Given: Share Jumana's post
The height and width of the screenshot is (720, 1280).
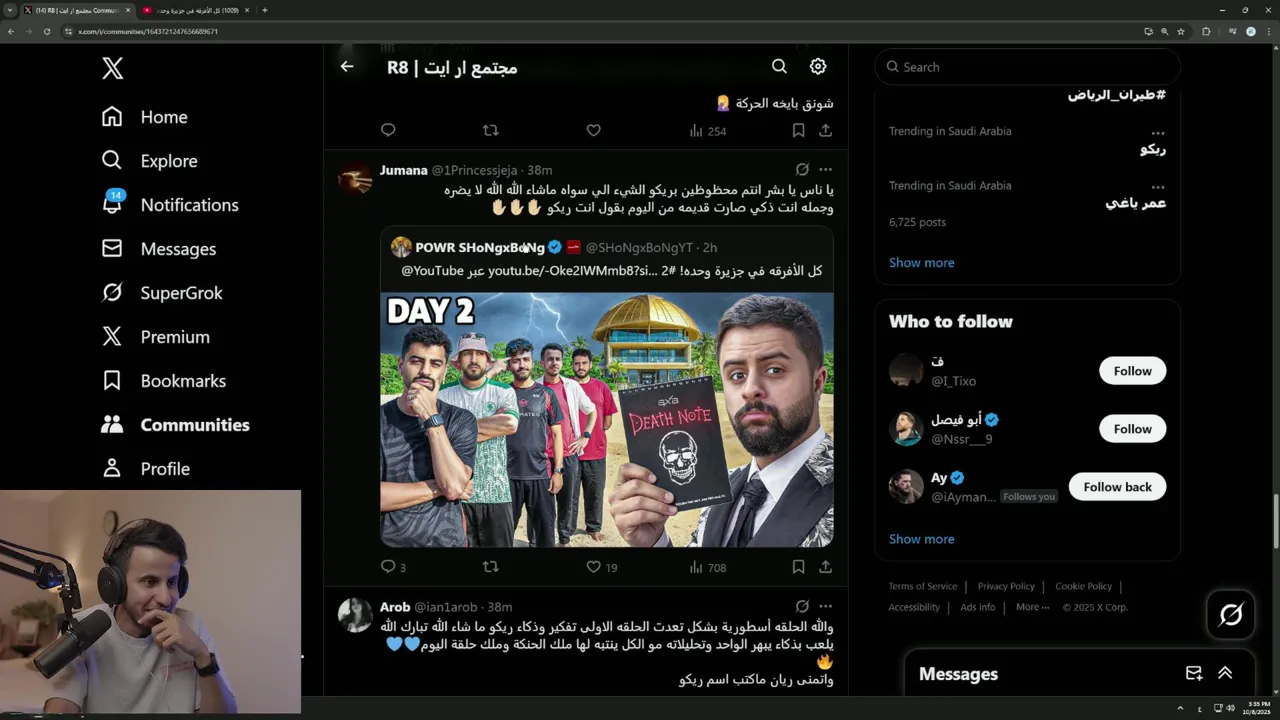Looking at the screenshot, I should 825,567.
